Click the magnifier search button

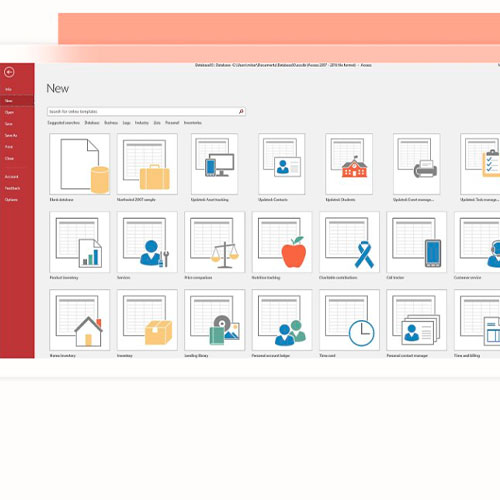(x=241, y=111)
